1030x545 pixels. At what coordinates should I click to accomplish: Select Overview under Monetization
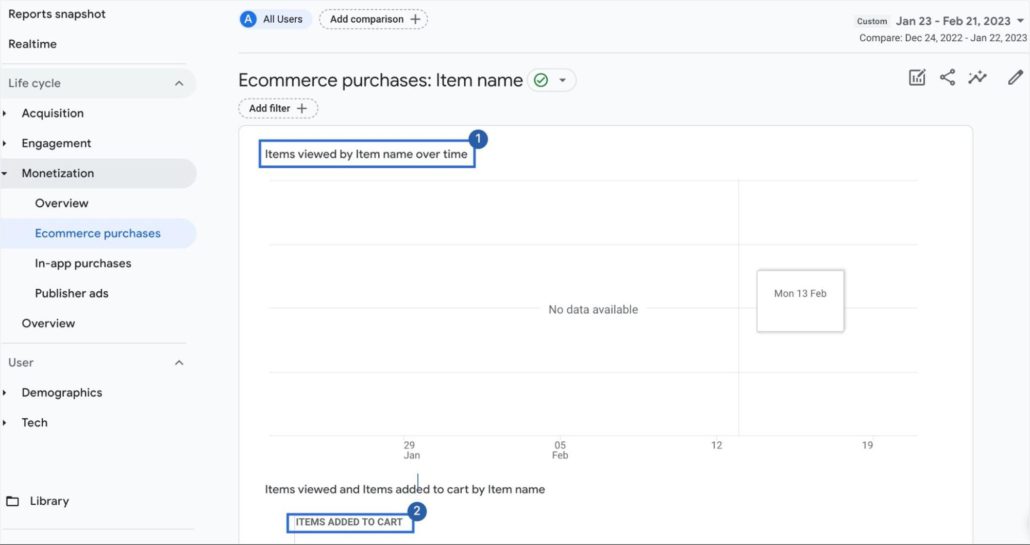(x=62, y=204)
